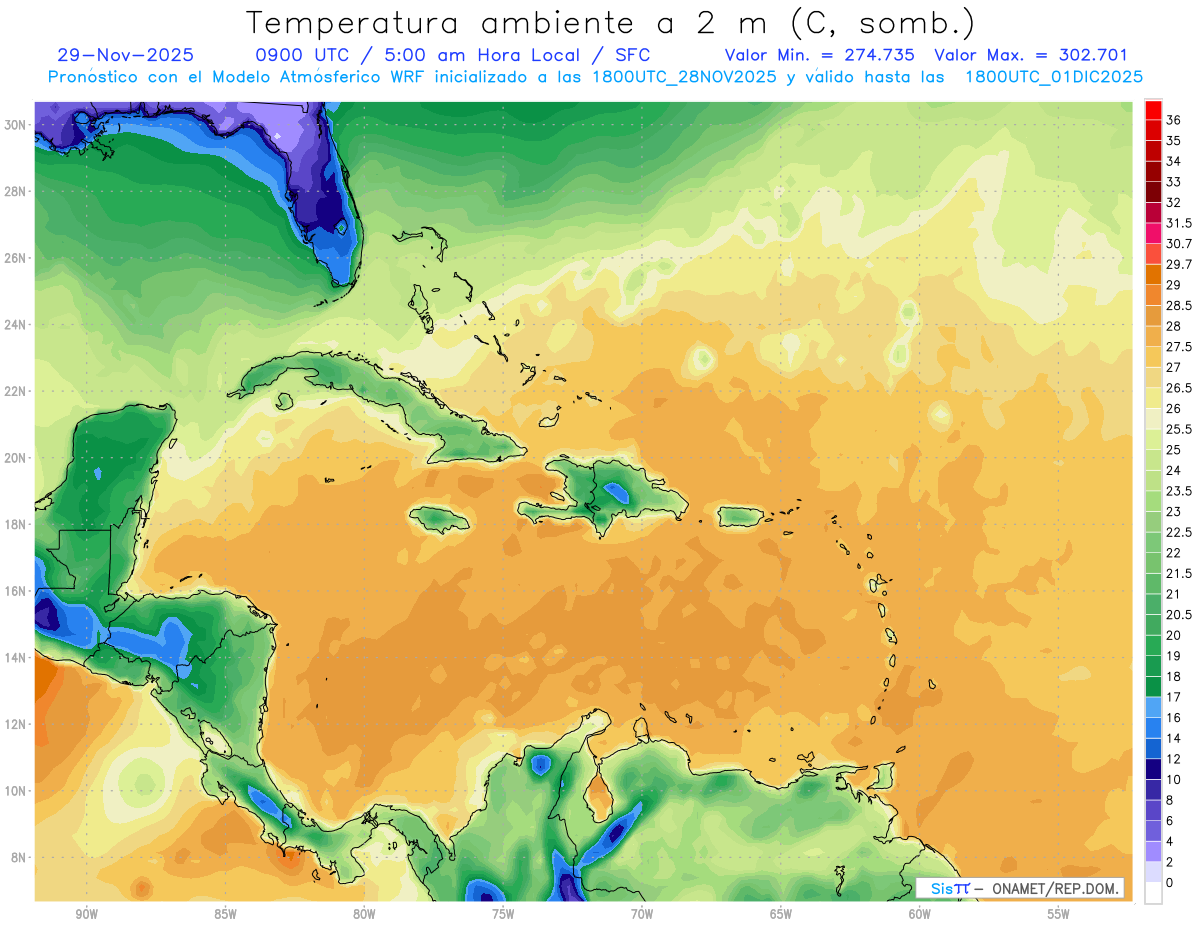Screen dimensions: 1200x927
Task: Click the legend value 23.5
Action: pyautogui.click(x=1179, y=491)
